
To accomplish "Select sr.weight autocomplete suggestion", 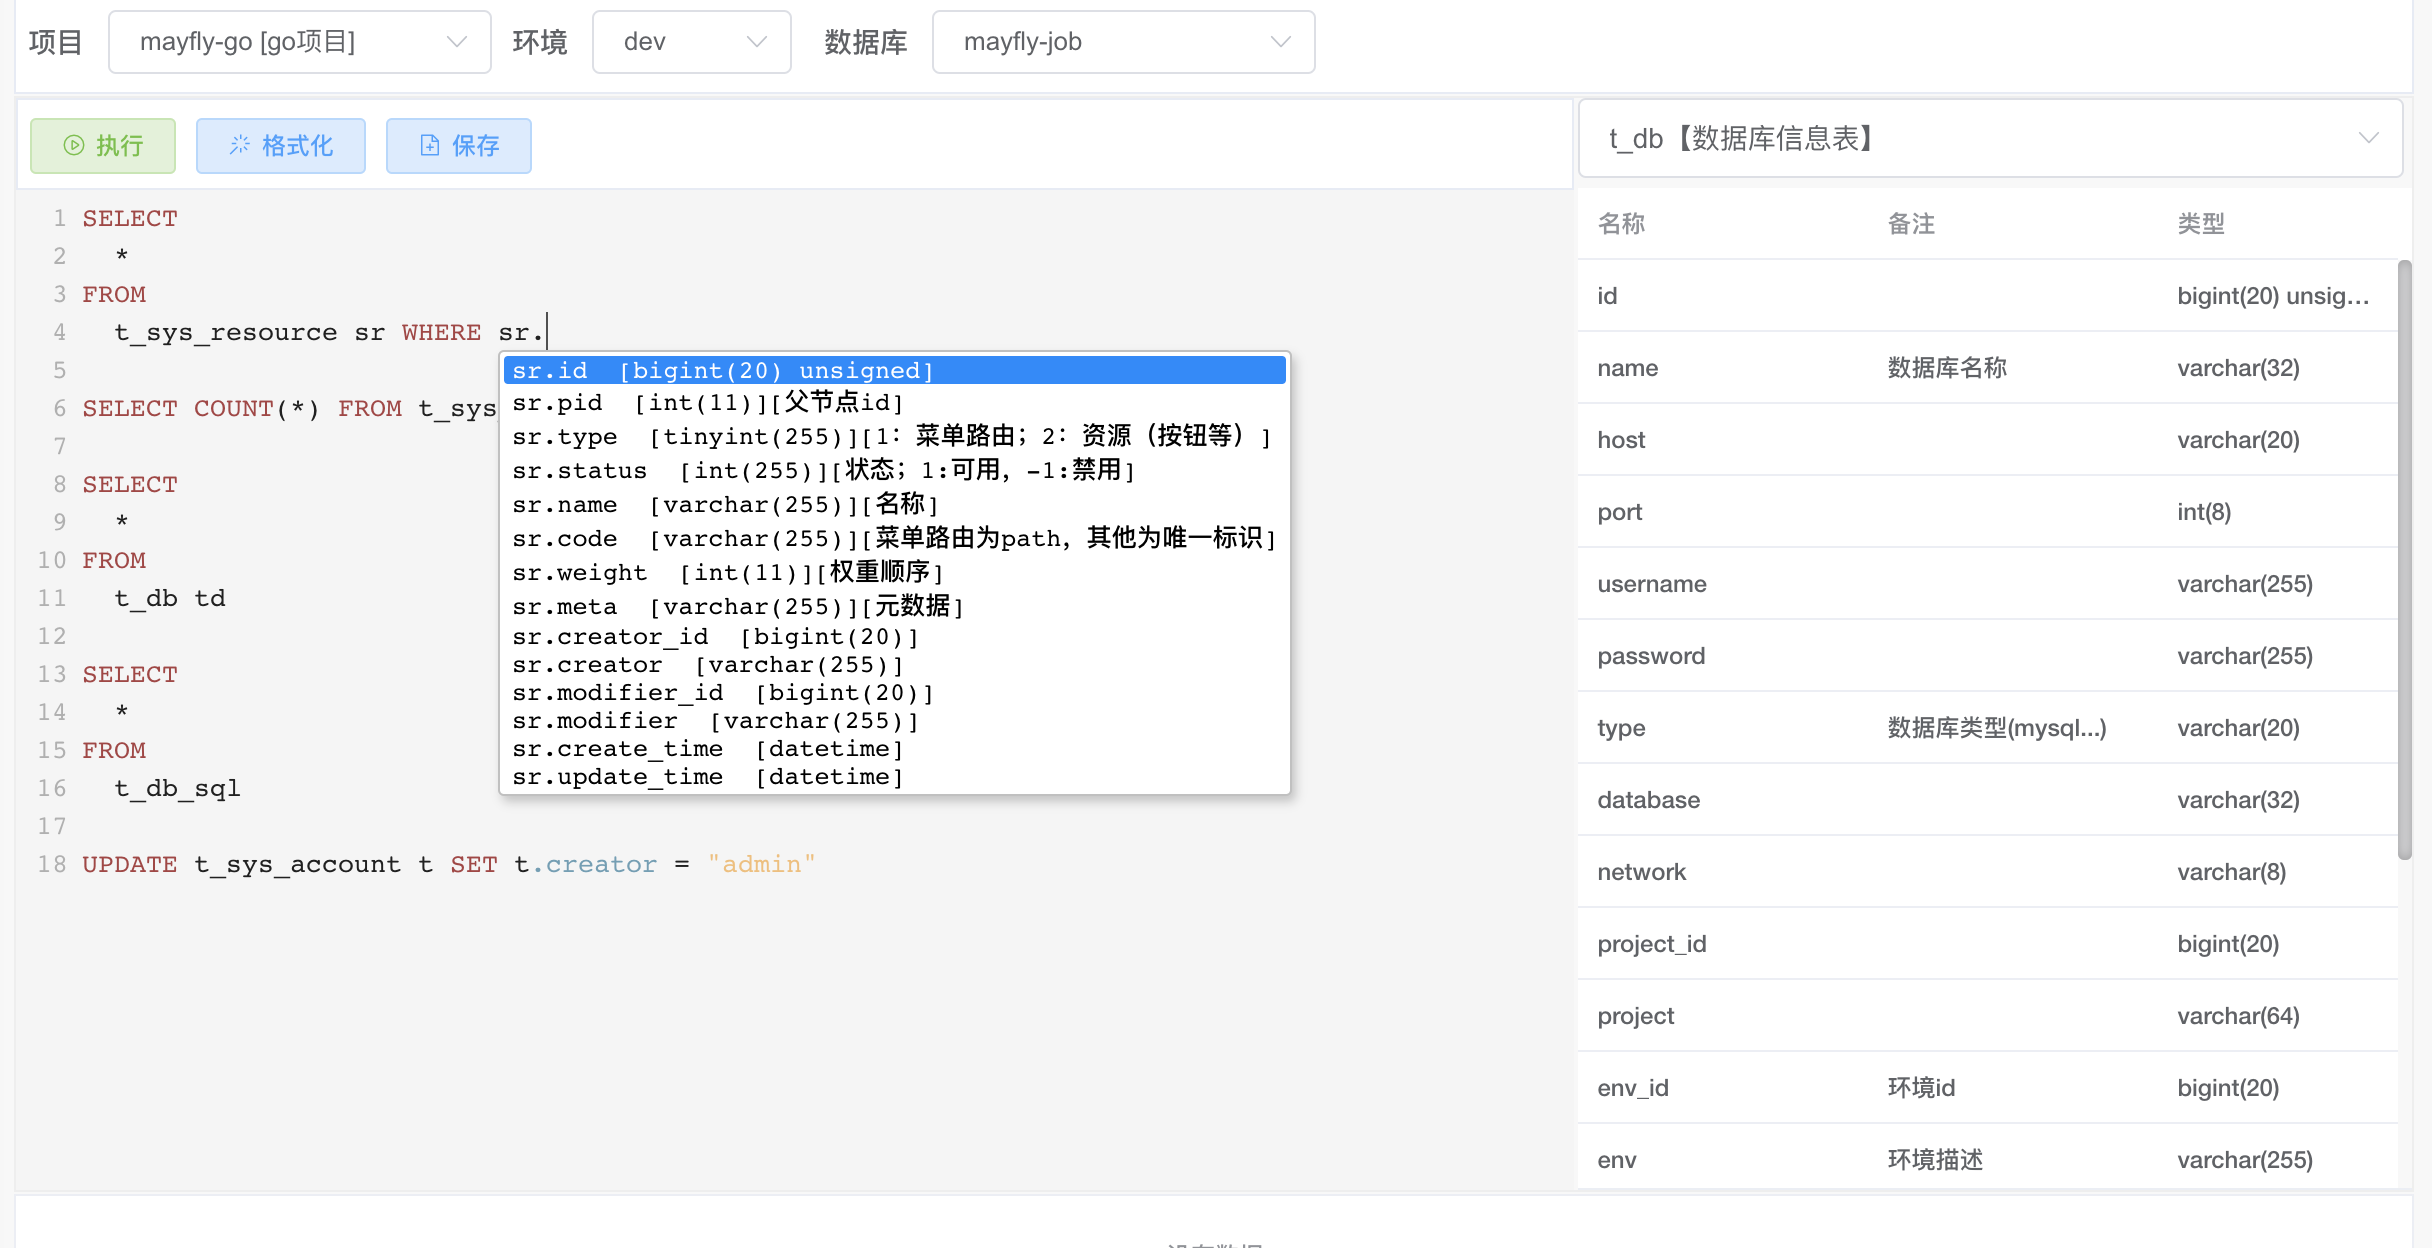I will (x=895, y=573).
